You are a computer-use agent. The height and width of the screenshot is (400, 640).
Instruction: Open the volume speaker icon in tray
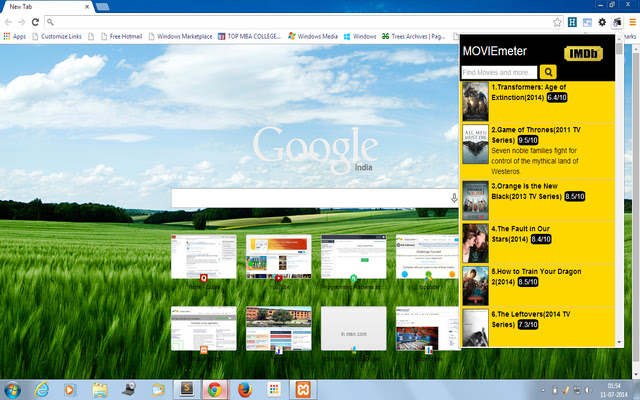coord(588,390)
